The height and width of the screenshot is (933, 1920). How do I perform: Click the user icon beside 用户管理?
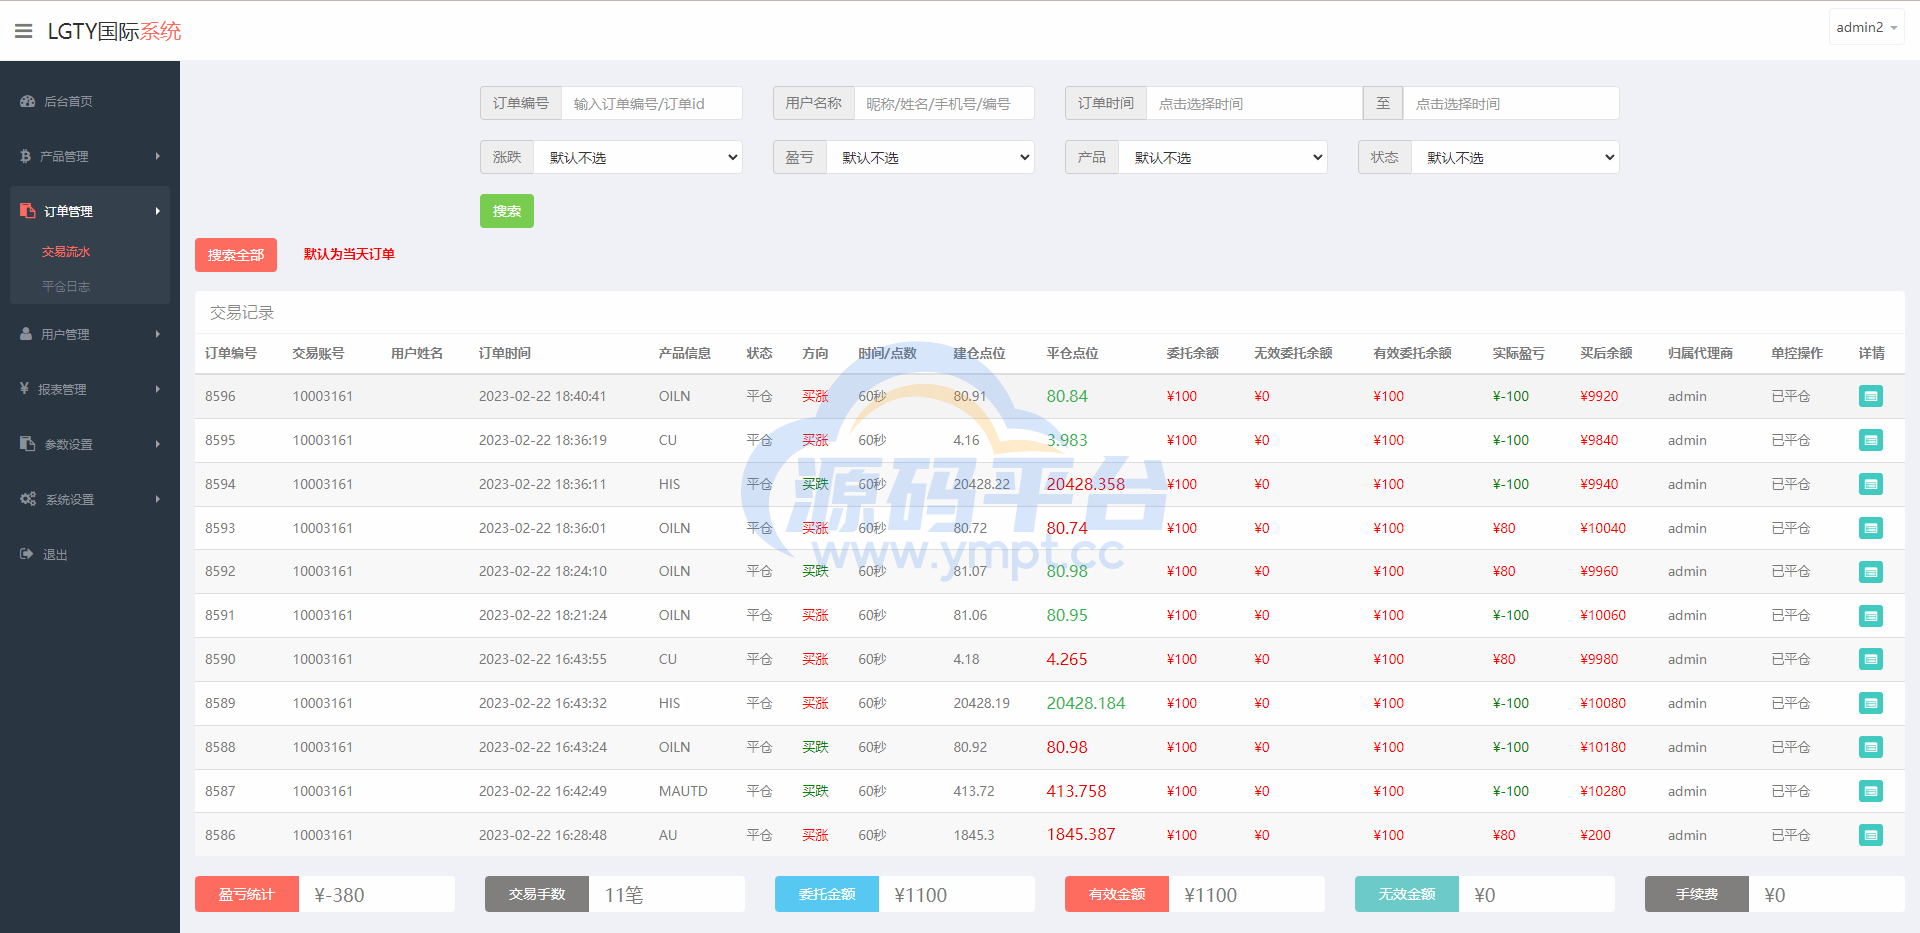click(x=26, y=334)
